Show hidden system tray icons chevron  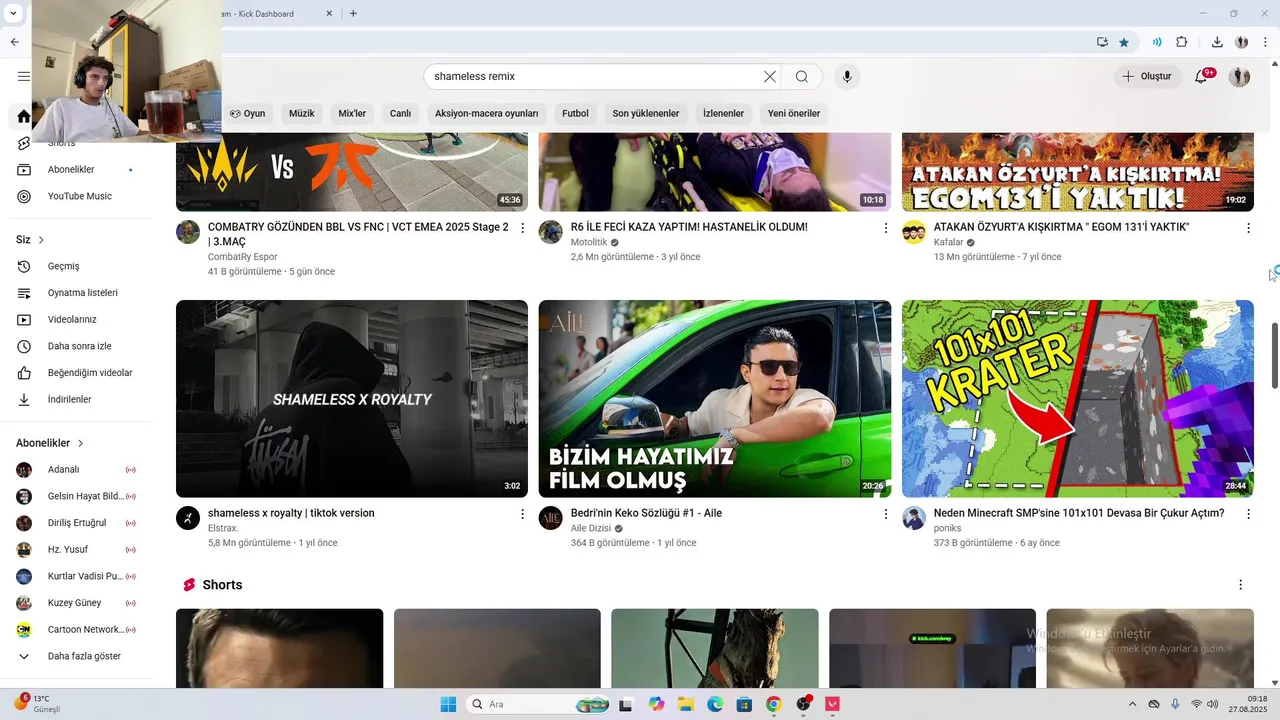[1132, 704]
